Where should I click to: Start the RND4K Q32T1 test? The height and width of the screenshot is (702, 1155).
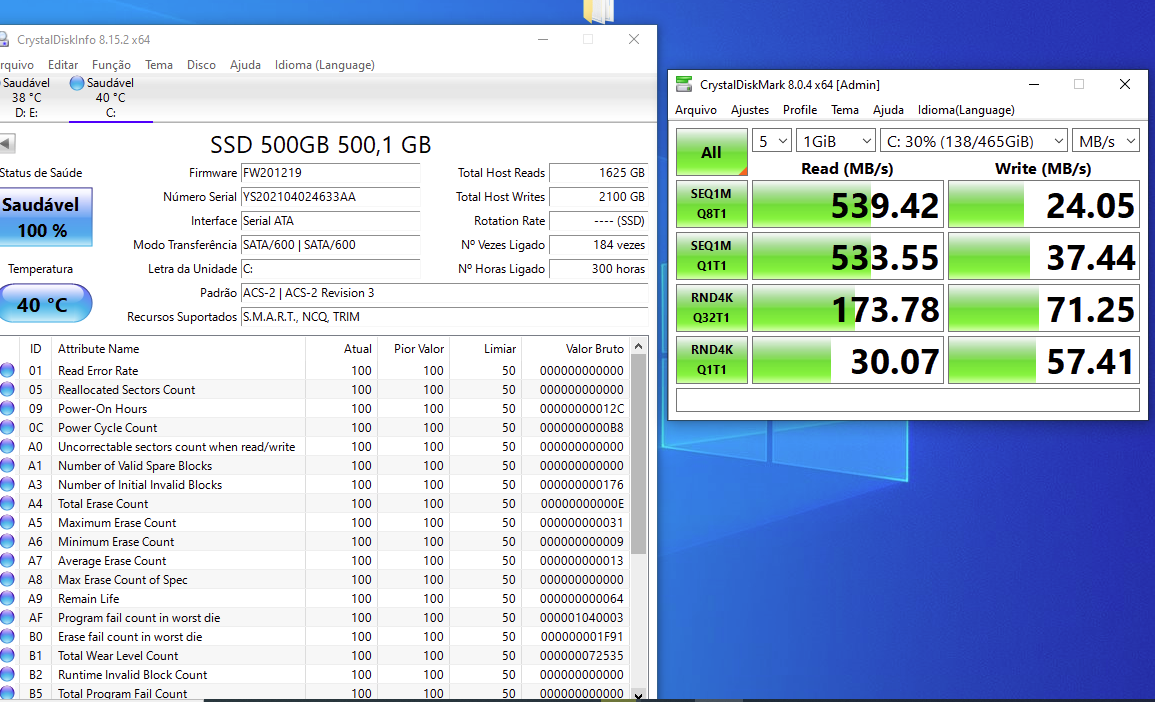pos(712,308)
